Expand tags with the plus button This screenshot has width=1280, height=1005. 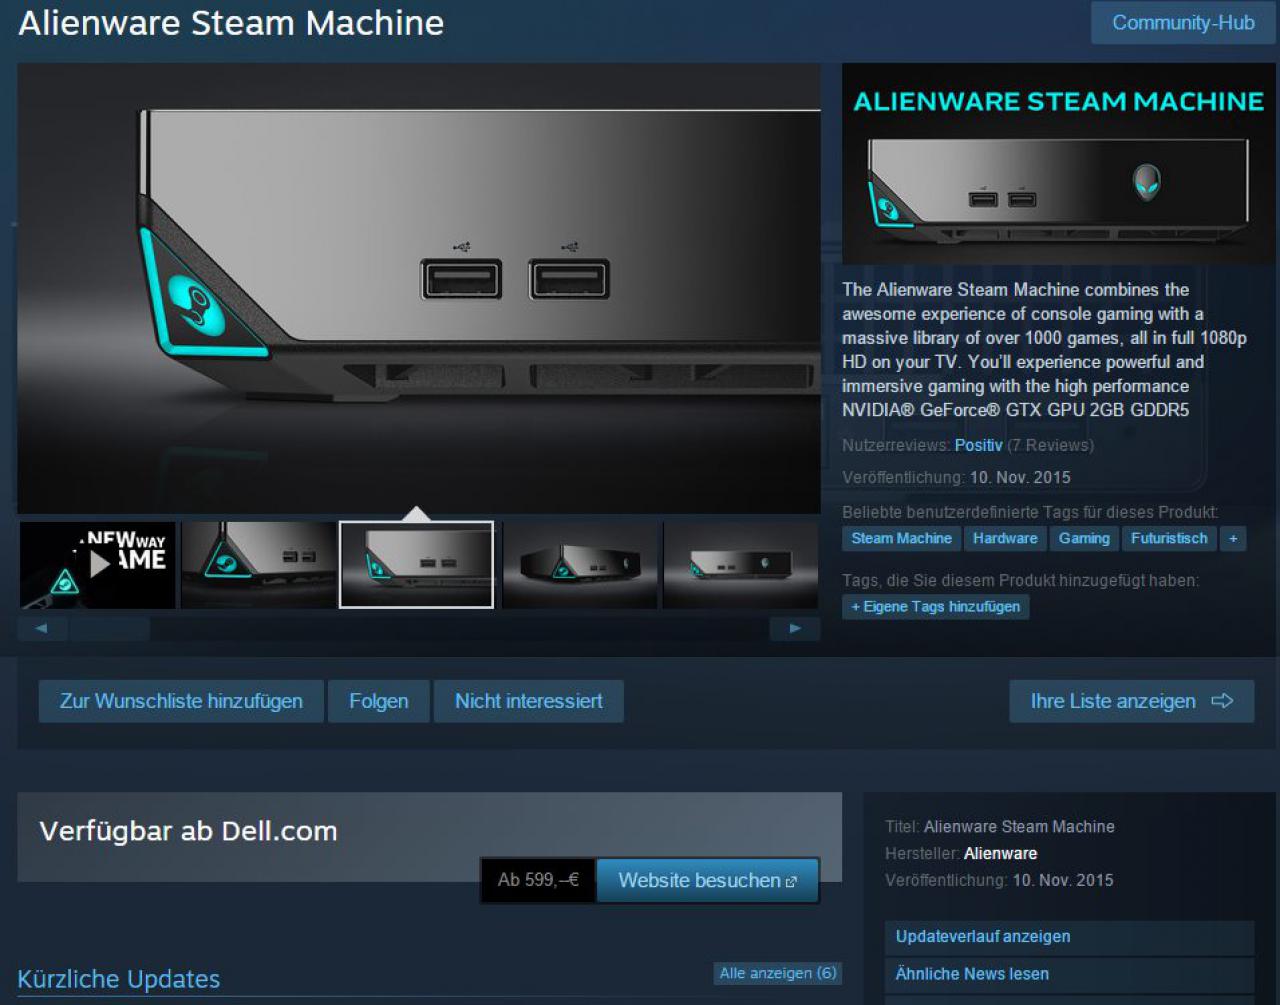pos(1233,538)
